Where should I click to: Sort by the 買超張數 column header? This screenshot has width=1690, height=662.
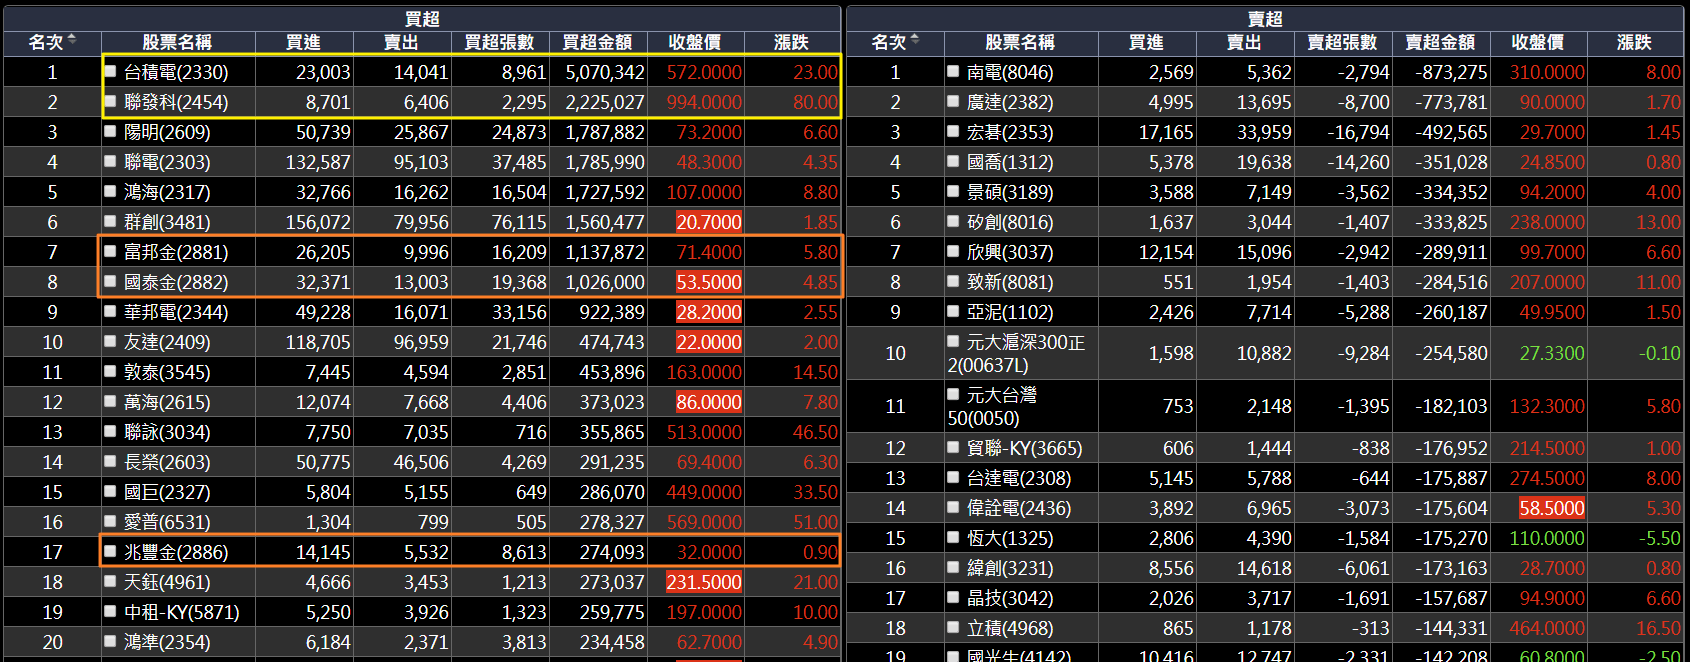point(499,42)
